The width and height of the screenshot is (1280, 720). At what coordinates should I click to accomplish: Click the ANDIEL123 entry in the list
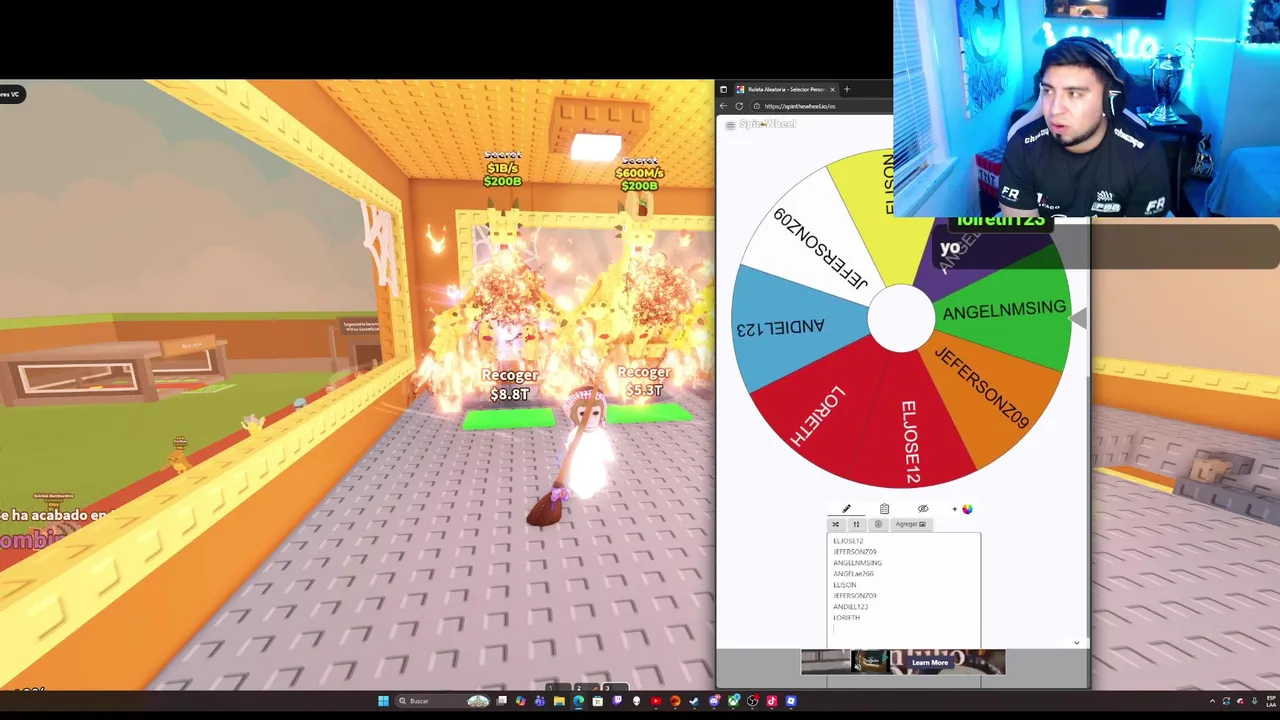850,607
